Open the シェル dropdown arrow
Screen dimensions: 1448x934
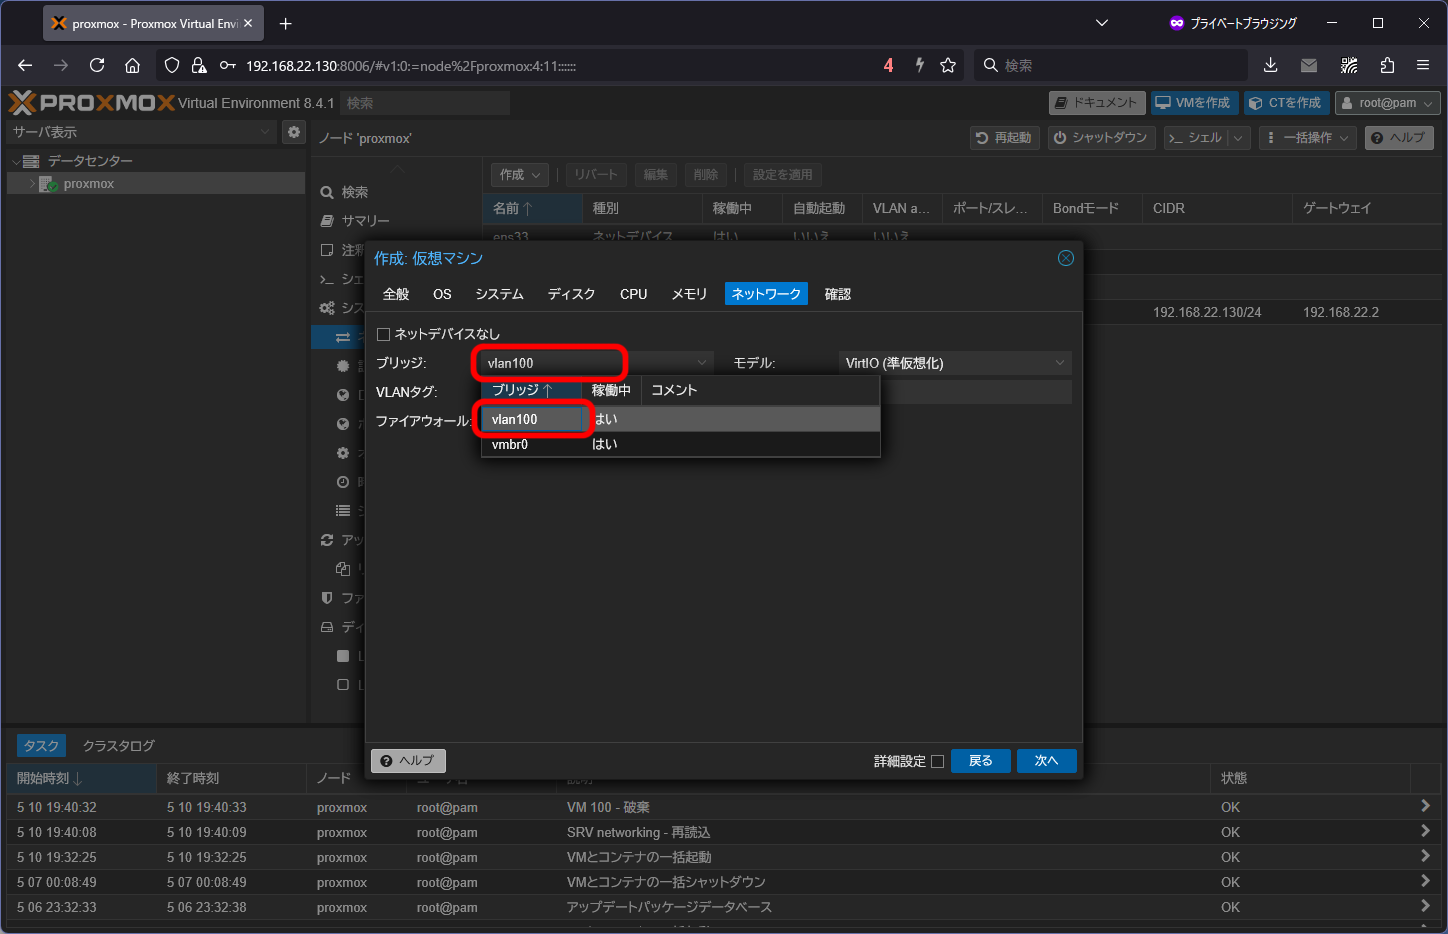(x=1239, y=138)
